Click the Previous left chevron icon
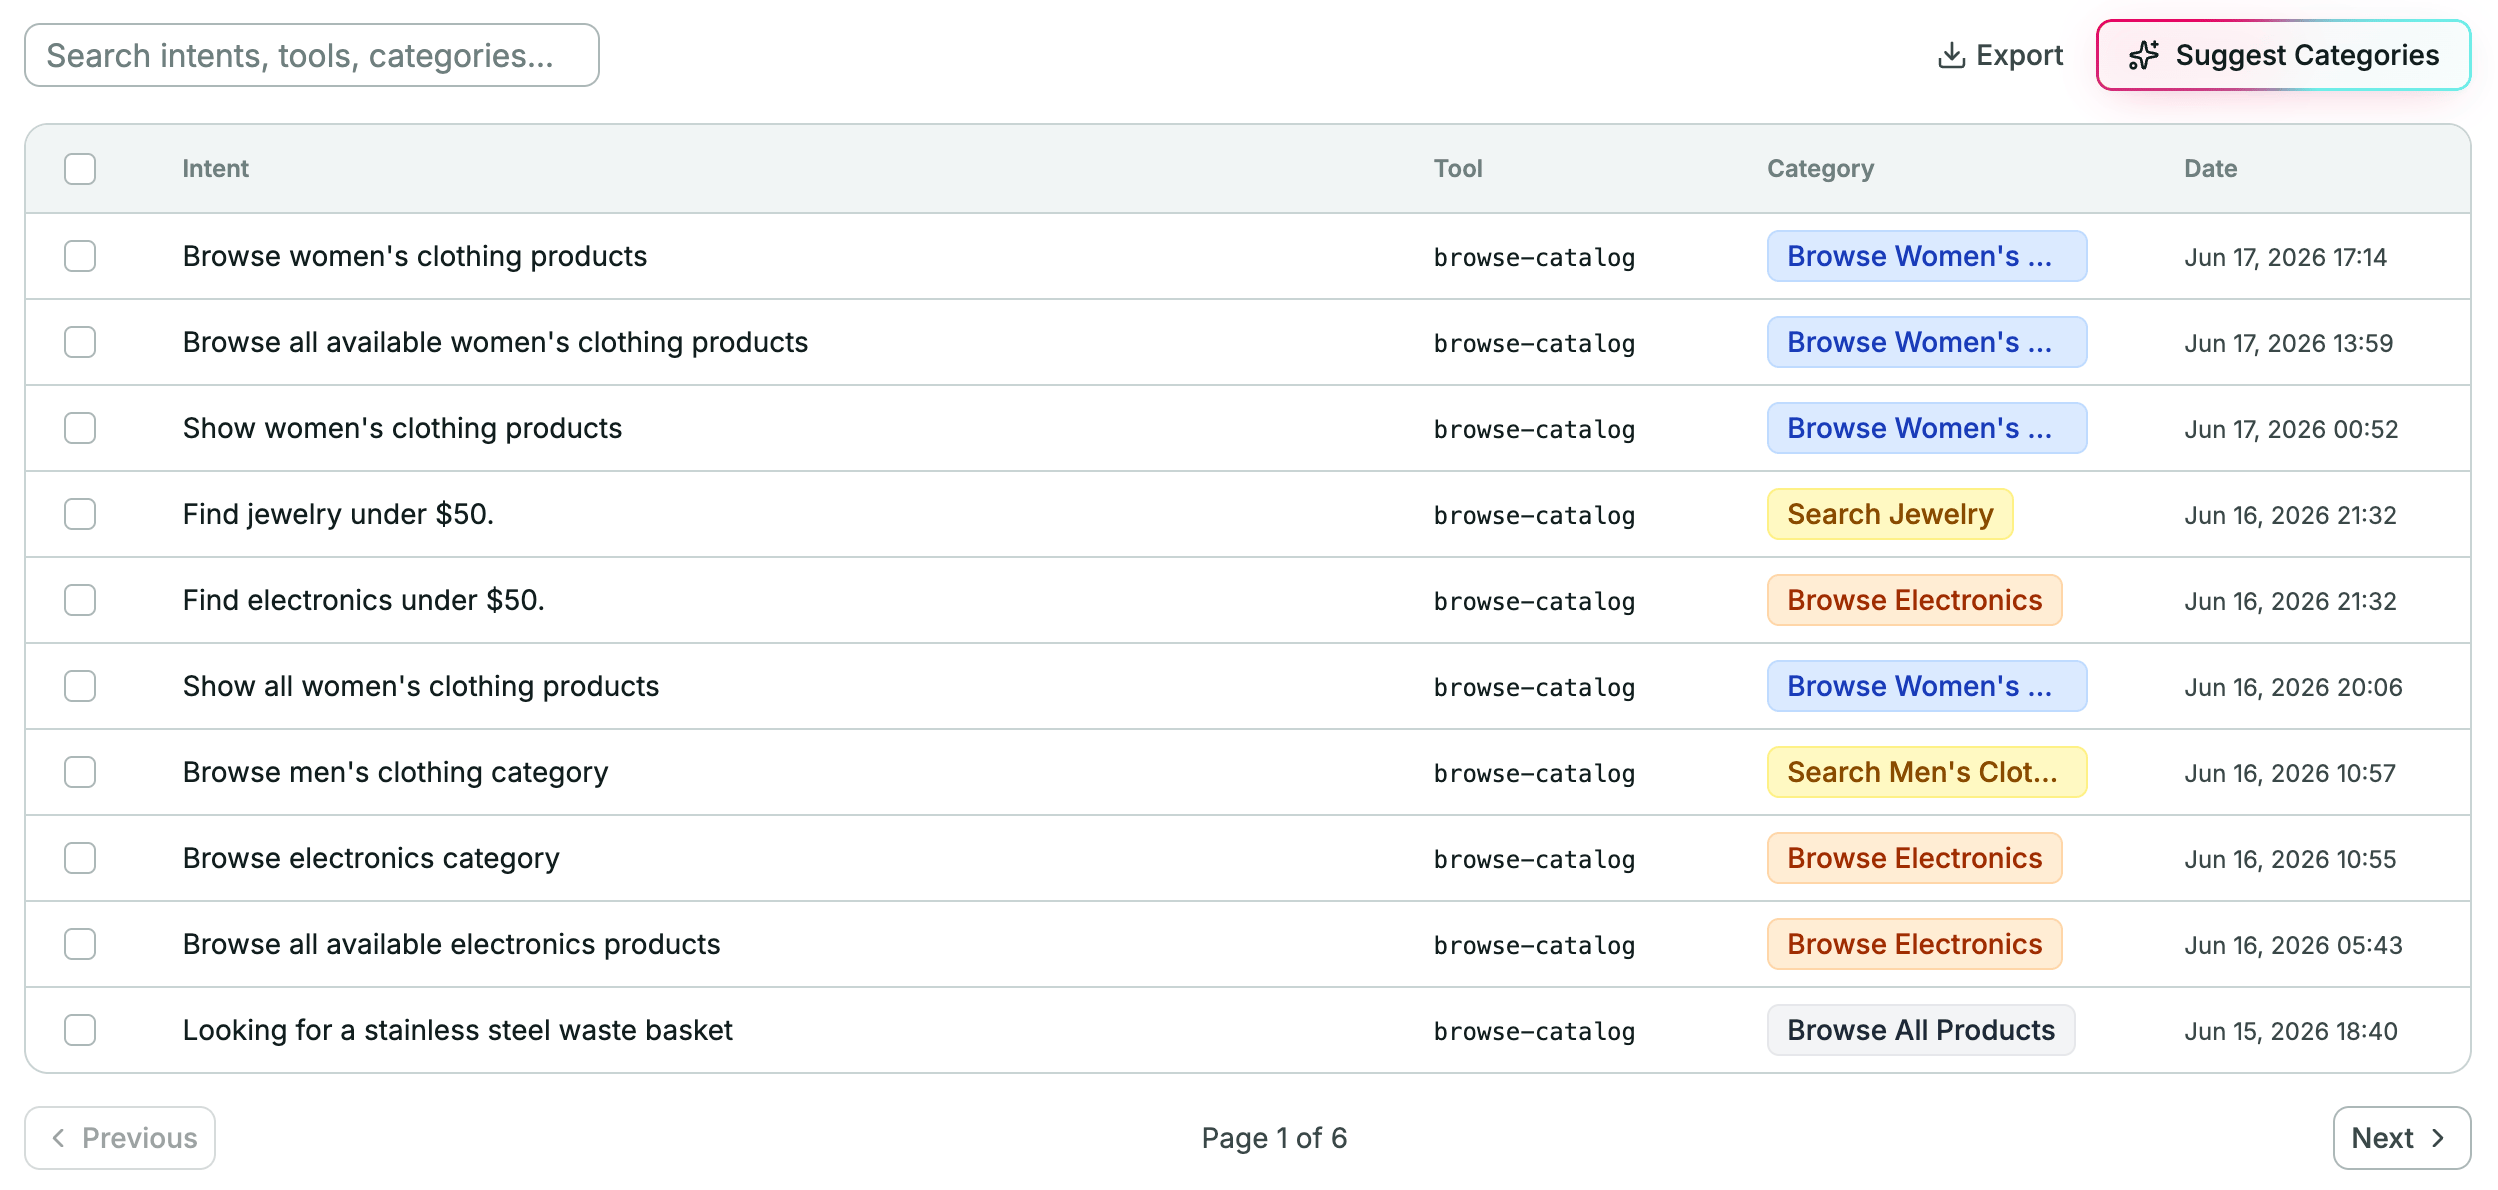 59,1138
